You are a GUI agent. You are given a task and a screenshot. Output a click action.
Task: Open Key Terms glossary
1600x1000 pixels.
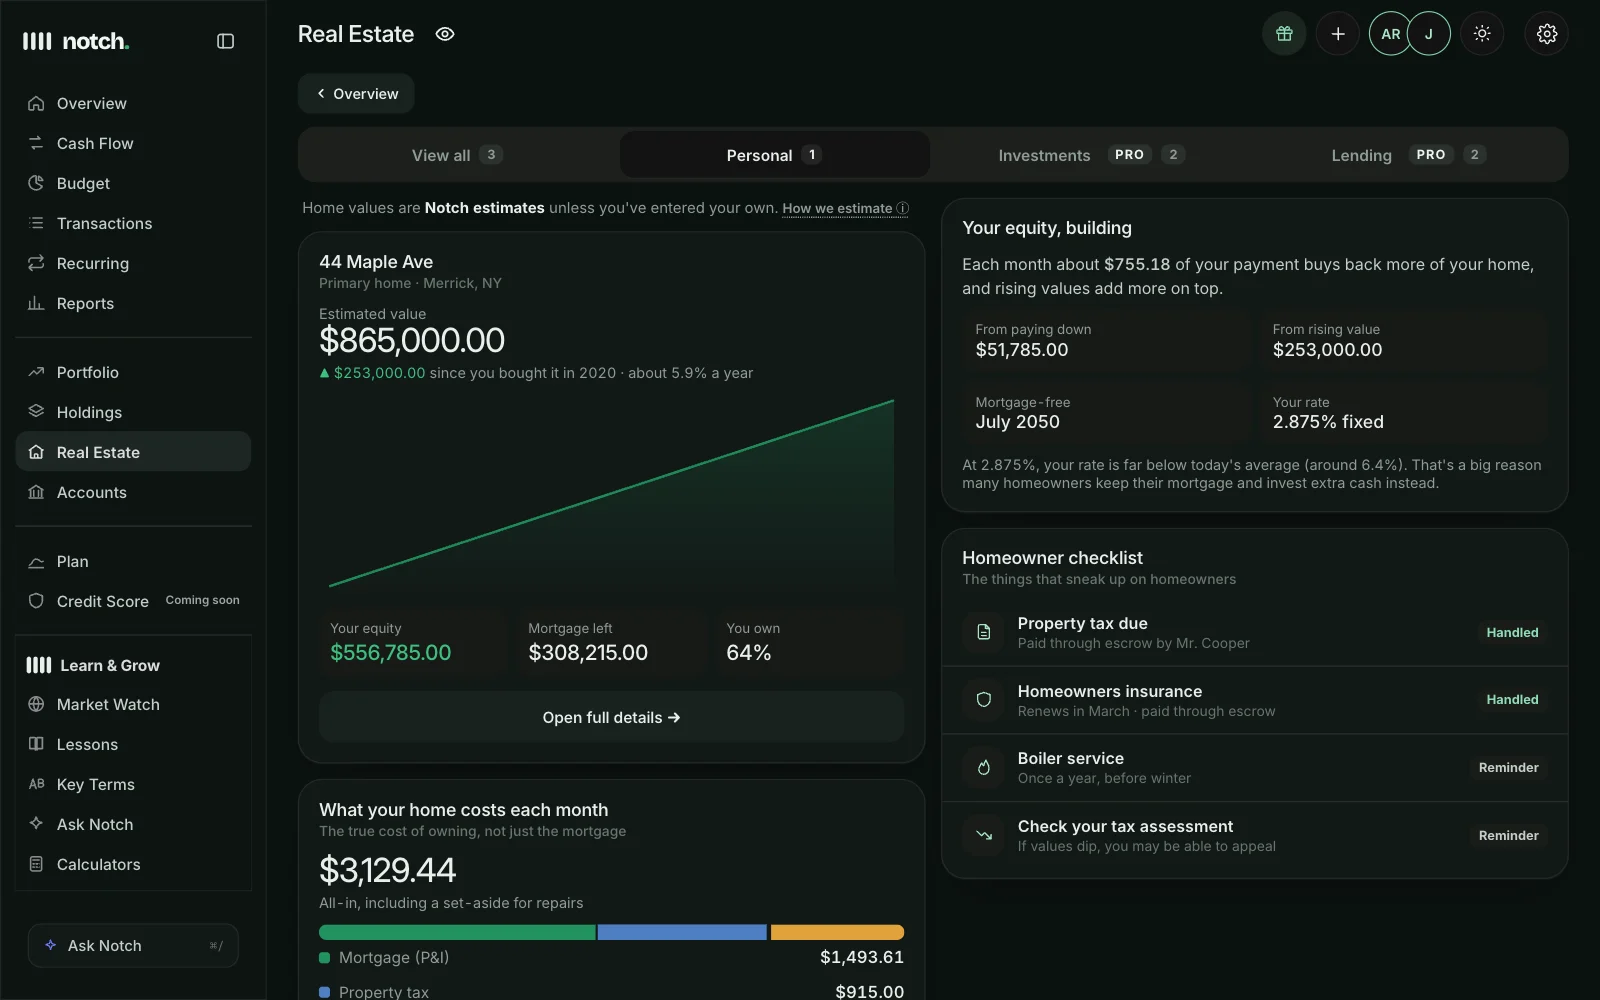(133, 784)
